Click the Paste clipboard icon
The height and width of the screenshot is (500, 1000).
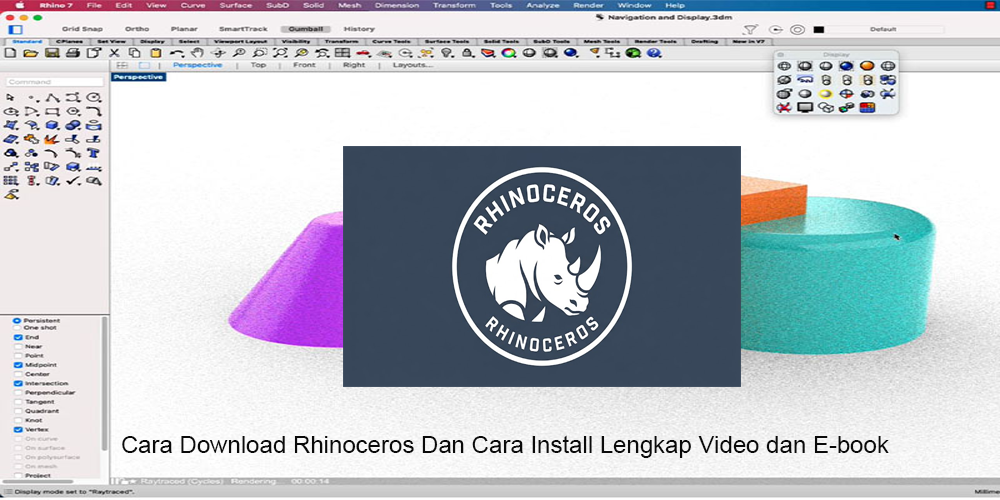pyautogui.click(x=156, y=53)
